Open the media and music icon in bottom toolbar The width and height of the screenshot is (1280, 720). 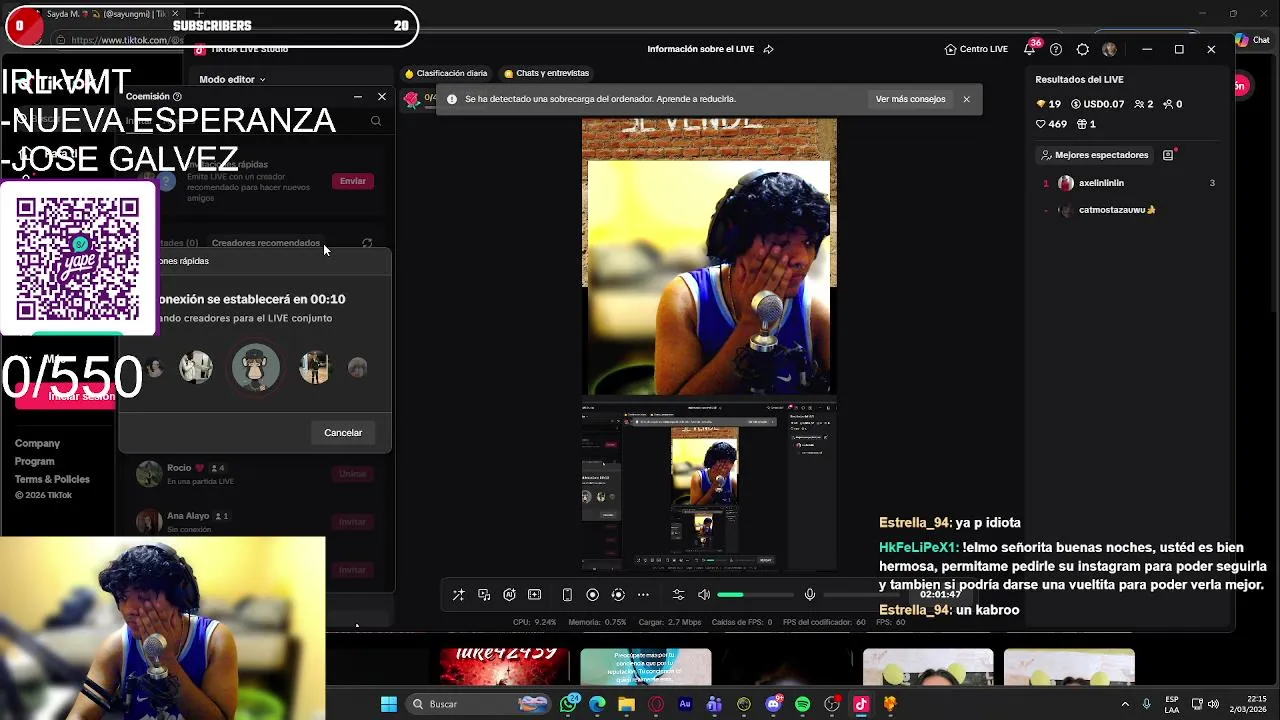click(x=484, y=595)
